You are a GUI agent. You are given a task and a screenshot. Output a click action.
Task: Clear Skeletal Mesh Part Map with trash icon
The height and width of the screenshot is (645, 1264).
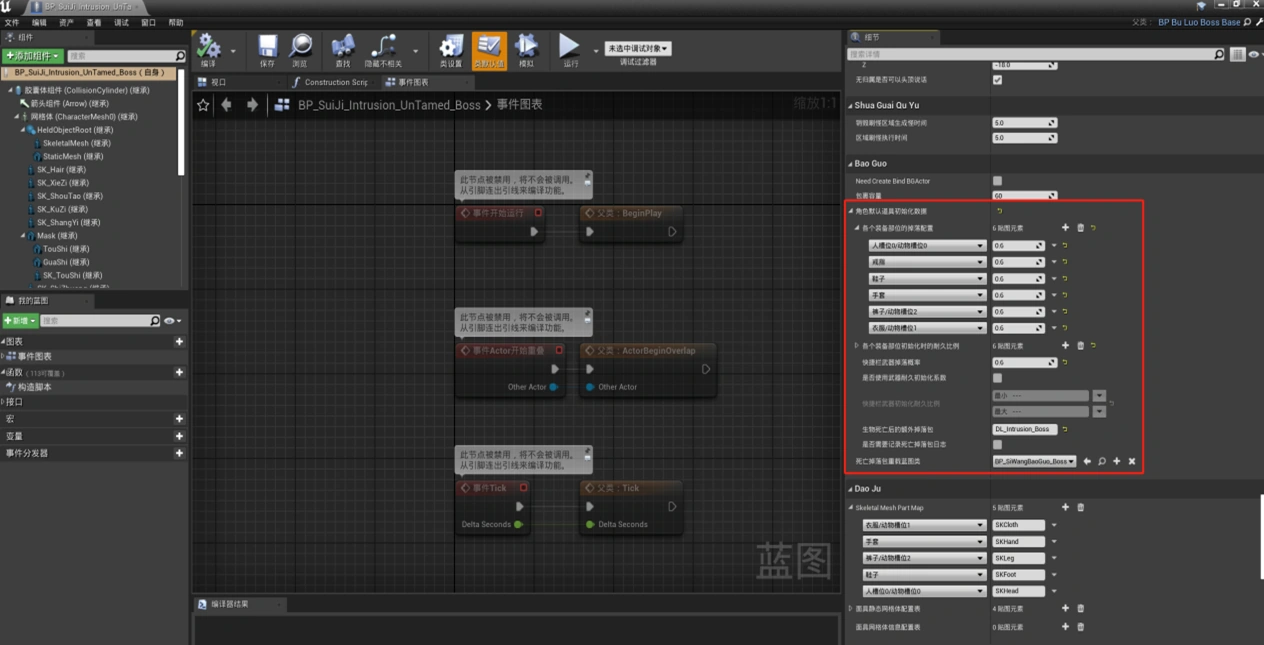1080,508
